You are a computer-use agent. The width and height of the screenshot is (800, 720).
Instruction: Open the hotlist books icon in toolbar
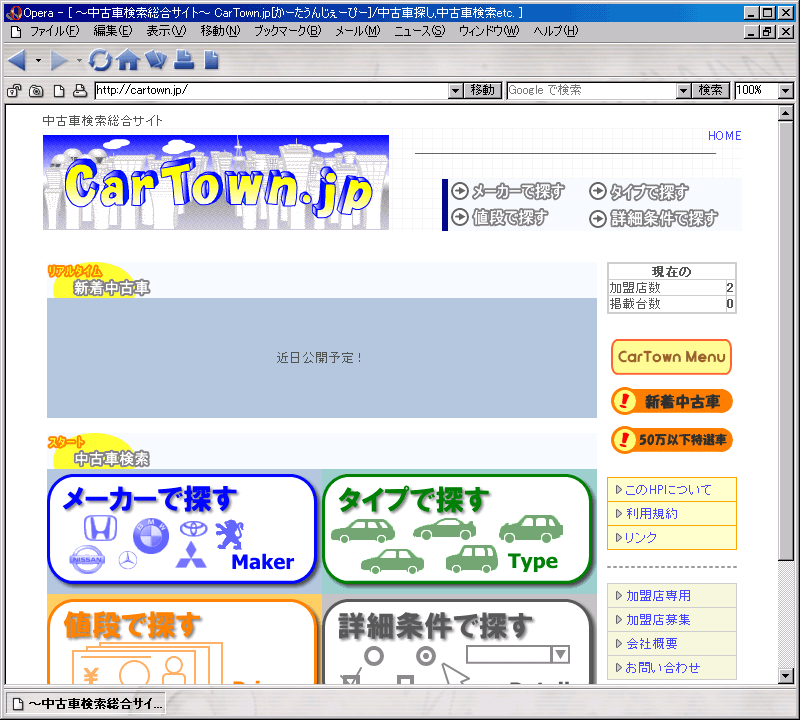click(156, 60)
